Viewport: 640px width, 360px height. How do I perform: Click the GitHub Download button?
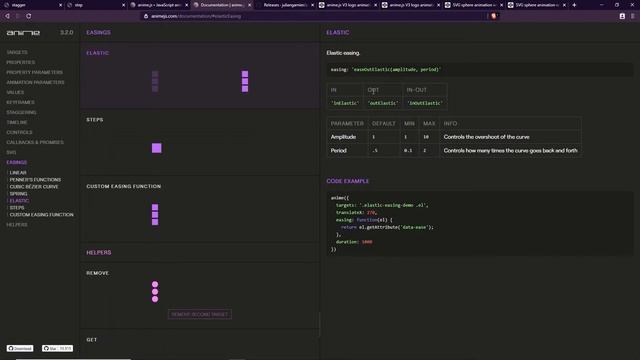(x=20, y=349)
